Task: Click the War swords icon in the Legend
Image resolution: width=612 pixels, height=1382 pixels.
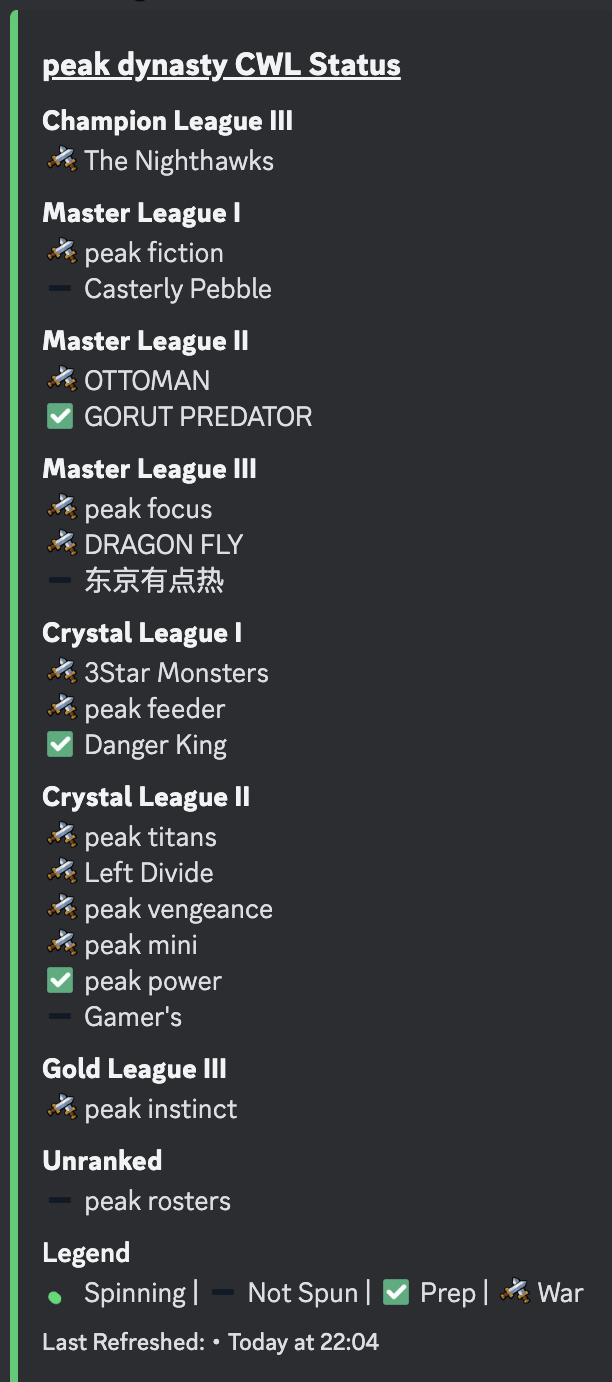Action: 514,1292
